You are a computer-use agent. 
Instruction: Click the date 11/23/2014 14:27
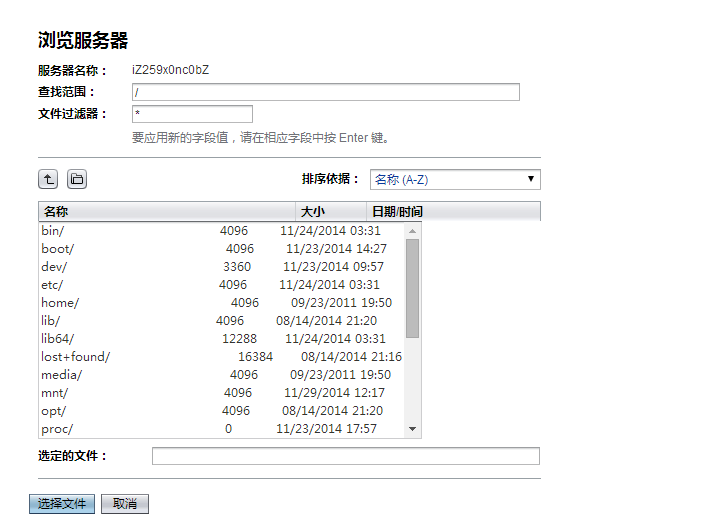pyautogui.click(x=336, y=249)
